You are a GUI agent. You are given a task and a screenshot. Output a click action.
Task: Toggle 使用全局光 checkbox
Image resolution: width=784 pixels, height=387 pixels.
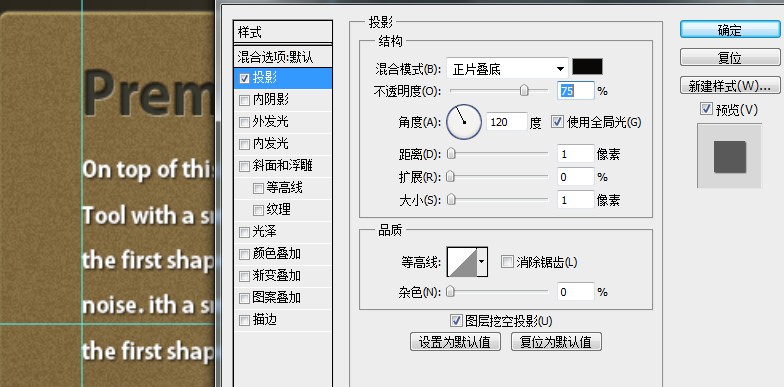point(557,122)
